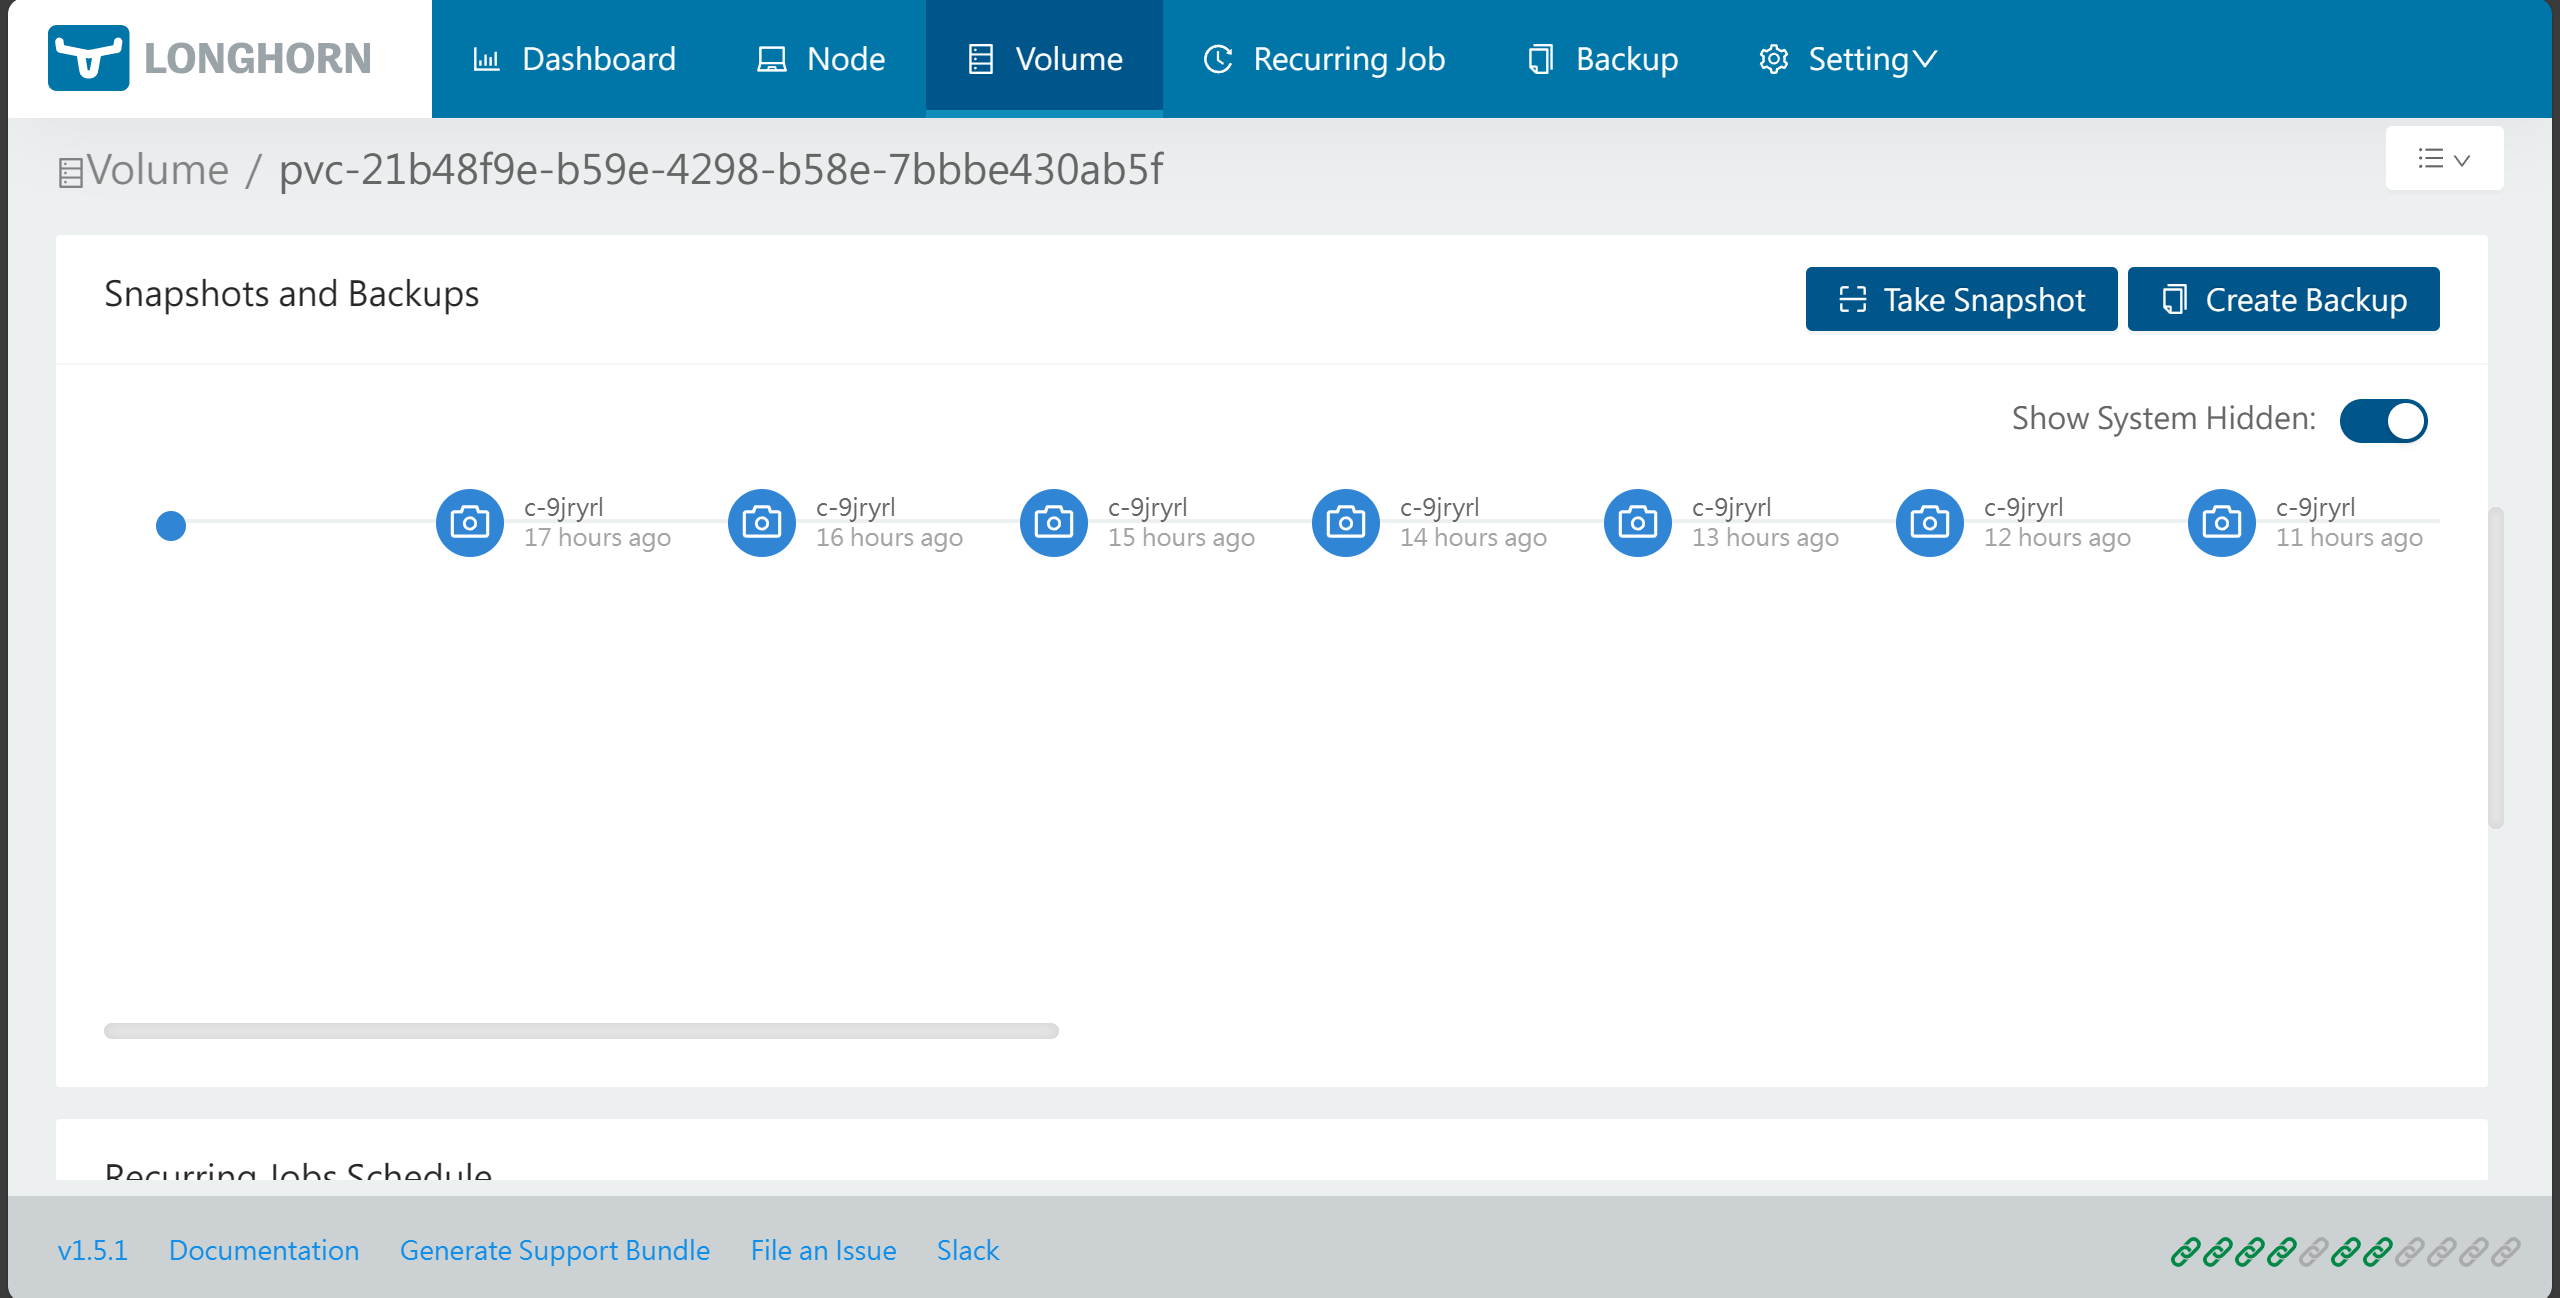2560x1298 pixels.
Task: Select the snapshot taken 15 hours ago
Action: point(1053,522)
